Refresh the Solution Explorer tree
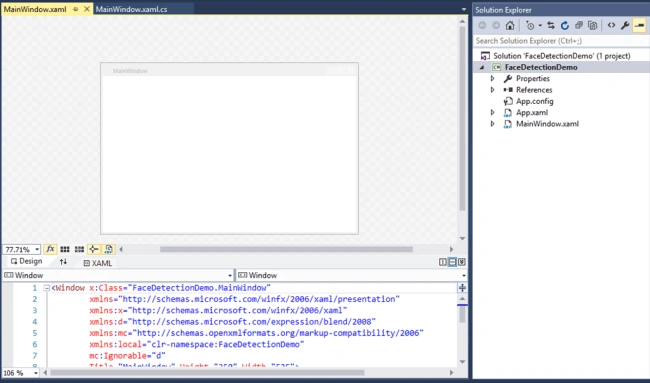 click(x=565, y=26)
